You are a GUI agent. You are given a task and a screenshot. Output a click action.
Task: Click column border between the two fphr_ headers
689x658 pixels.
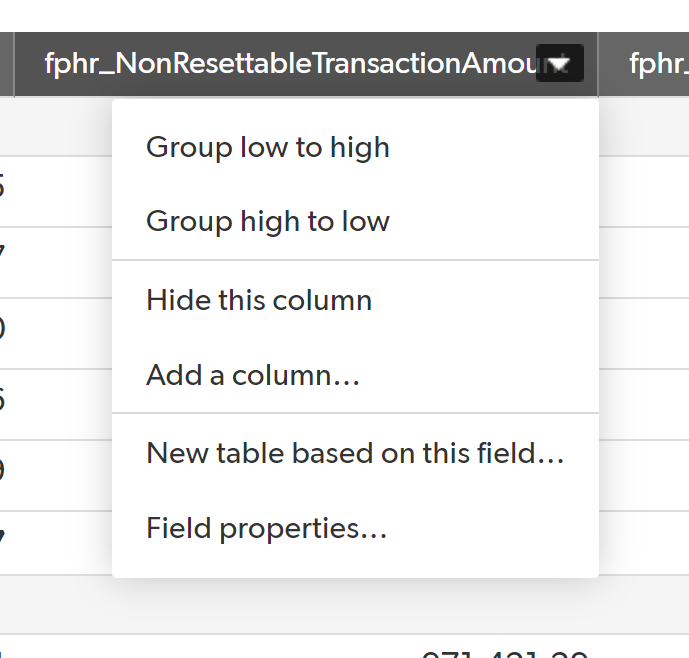point(598,64)
